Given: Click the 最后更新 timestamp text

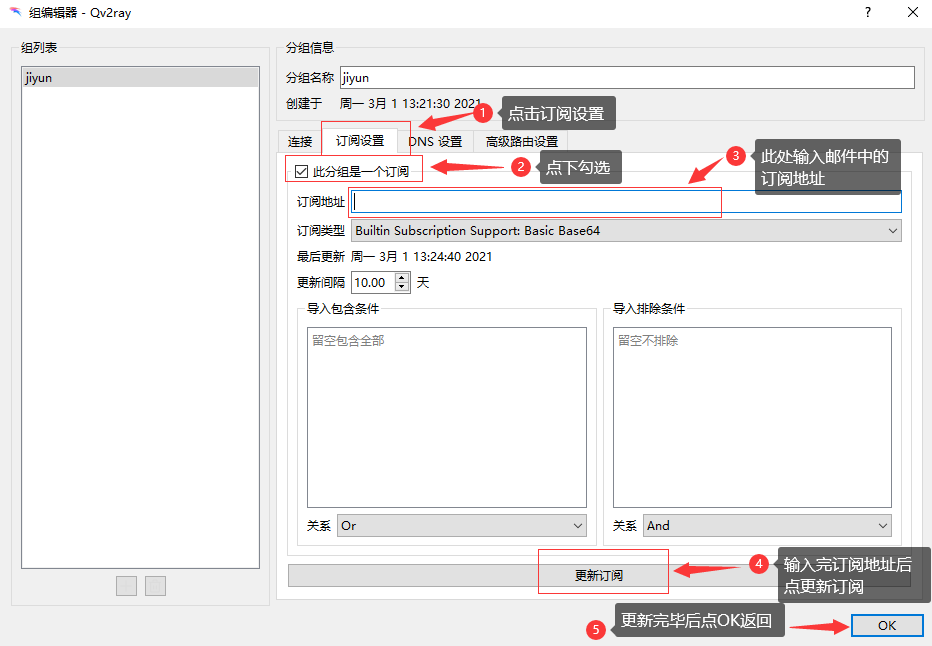Looking at the screenshot, I should click(421, 257).
